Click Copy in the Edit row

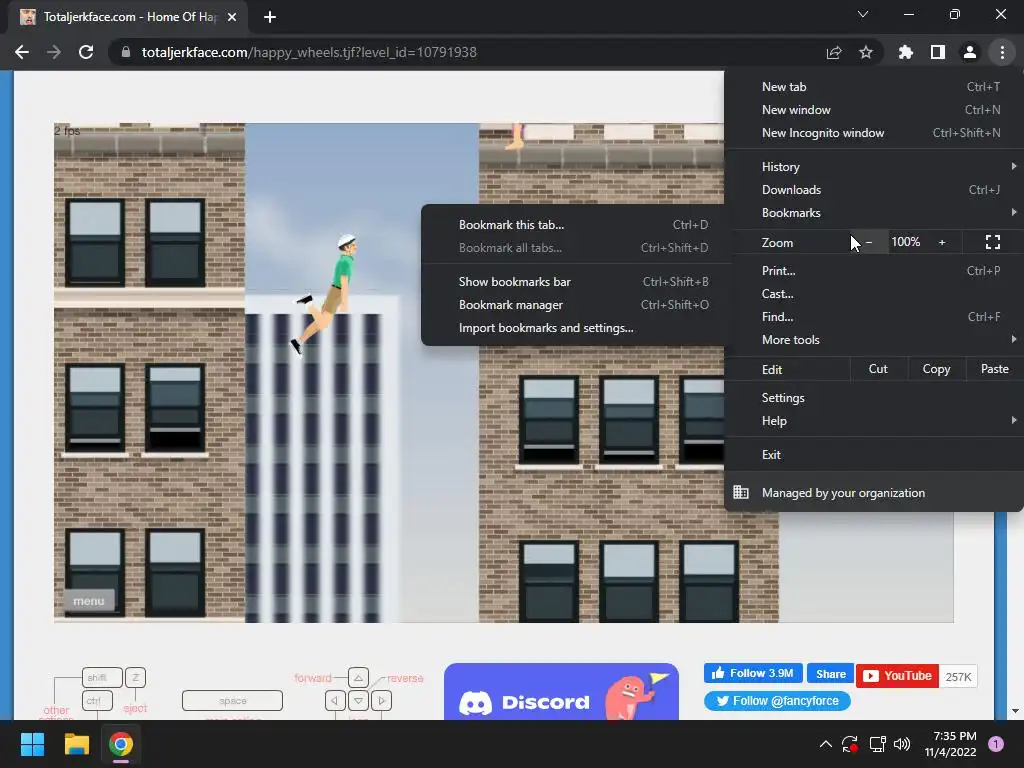[936, 369]
